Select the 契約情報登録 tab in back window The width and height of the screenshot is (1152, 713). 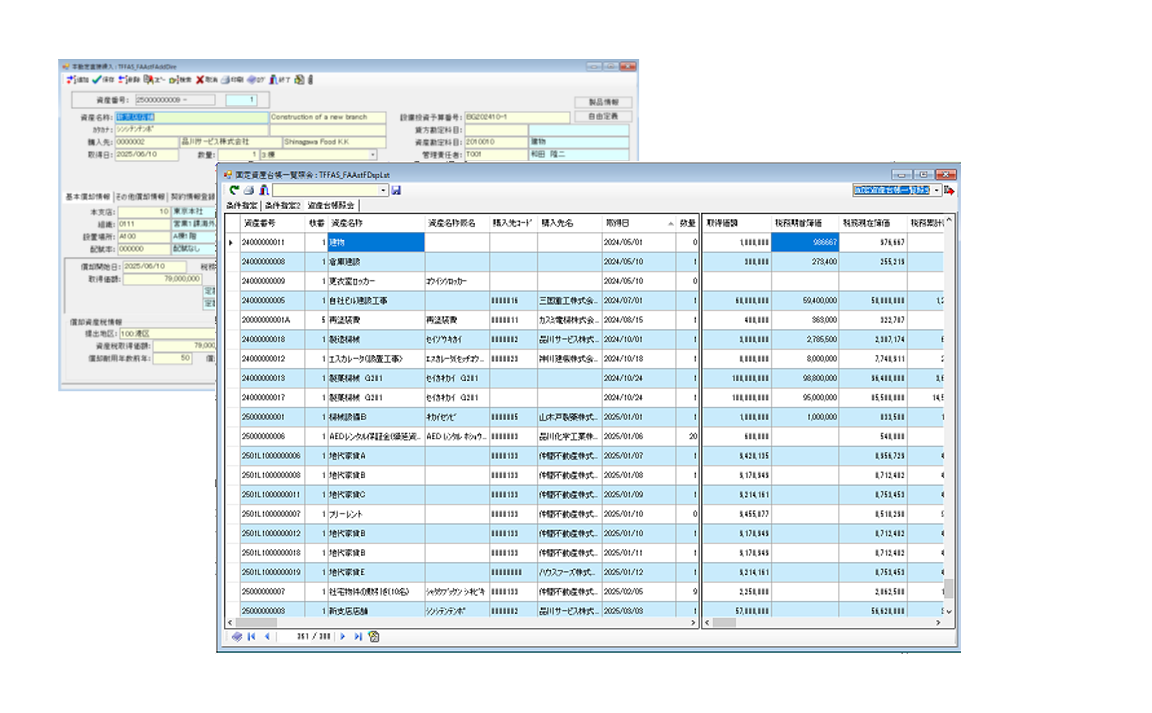tap(192, 197)
